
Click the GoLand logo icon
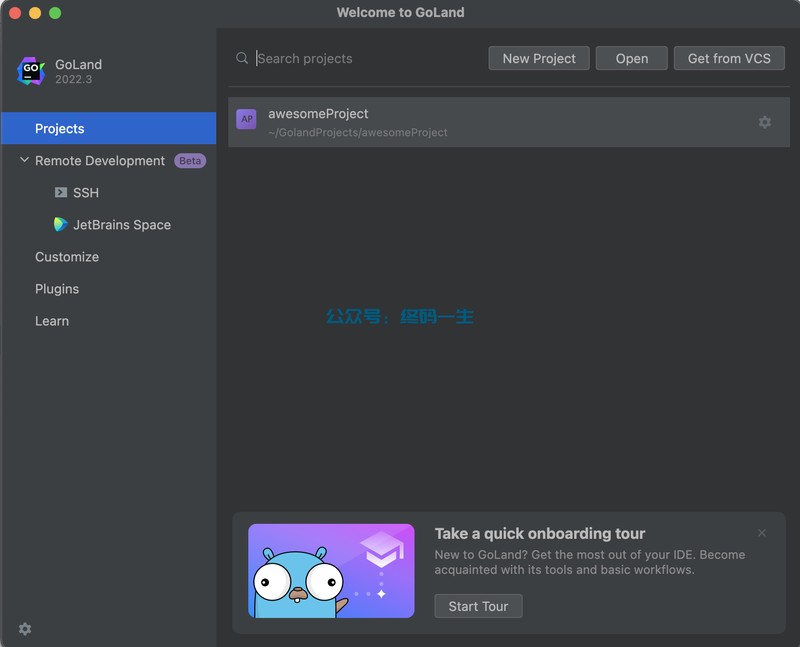point(32,71)
